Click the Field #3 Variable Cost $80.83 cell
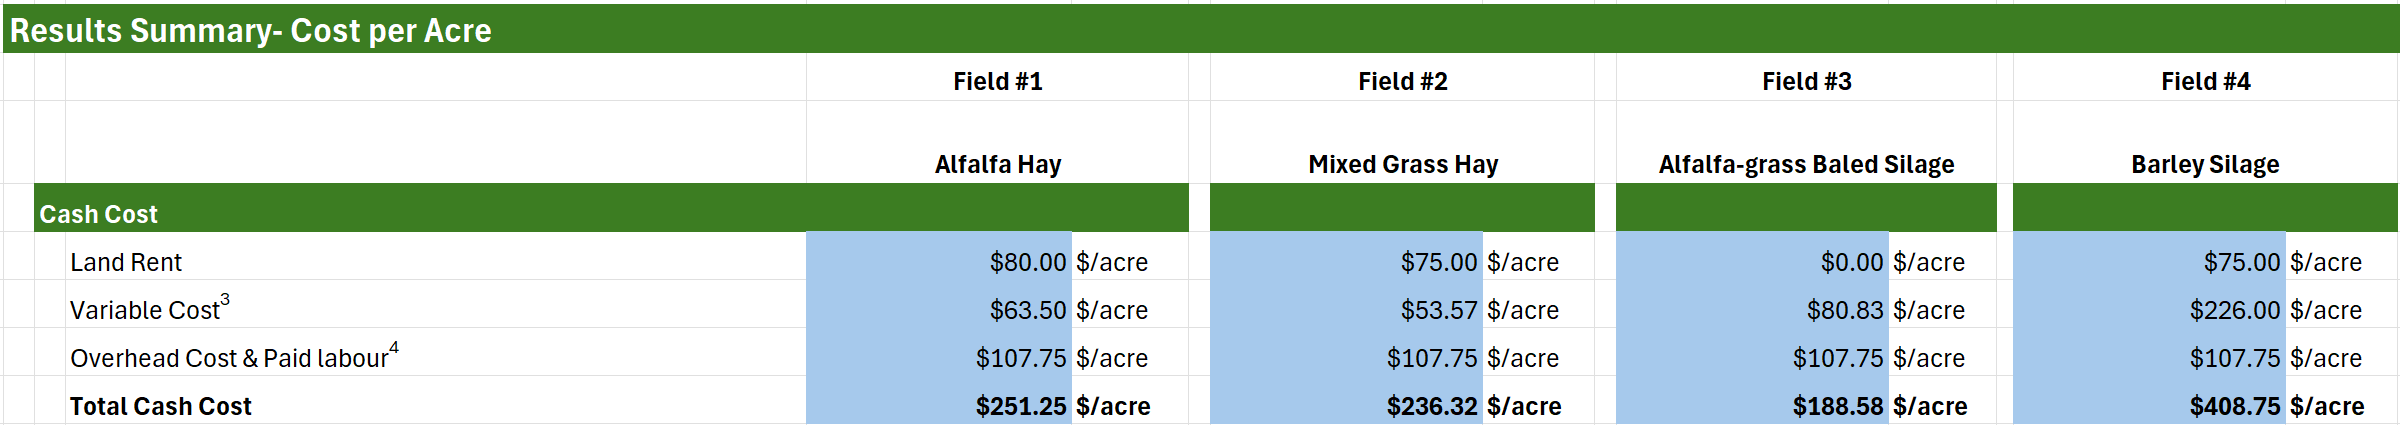This screenshot has height=425, width=2400. click(x=1752, y=310)
